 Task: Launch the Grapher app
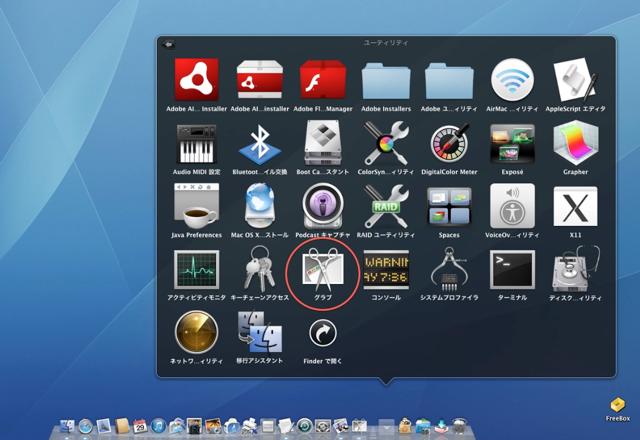pyautogui.click(x=575, y=144)
